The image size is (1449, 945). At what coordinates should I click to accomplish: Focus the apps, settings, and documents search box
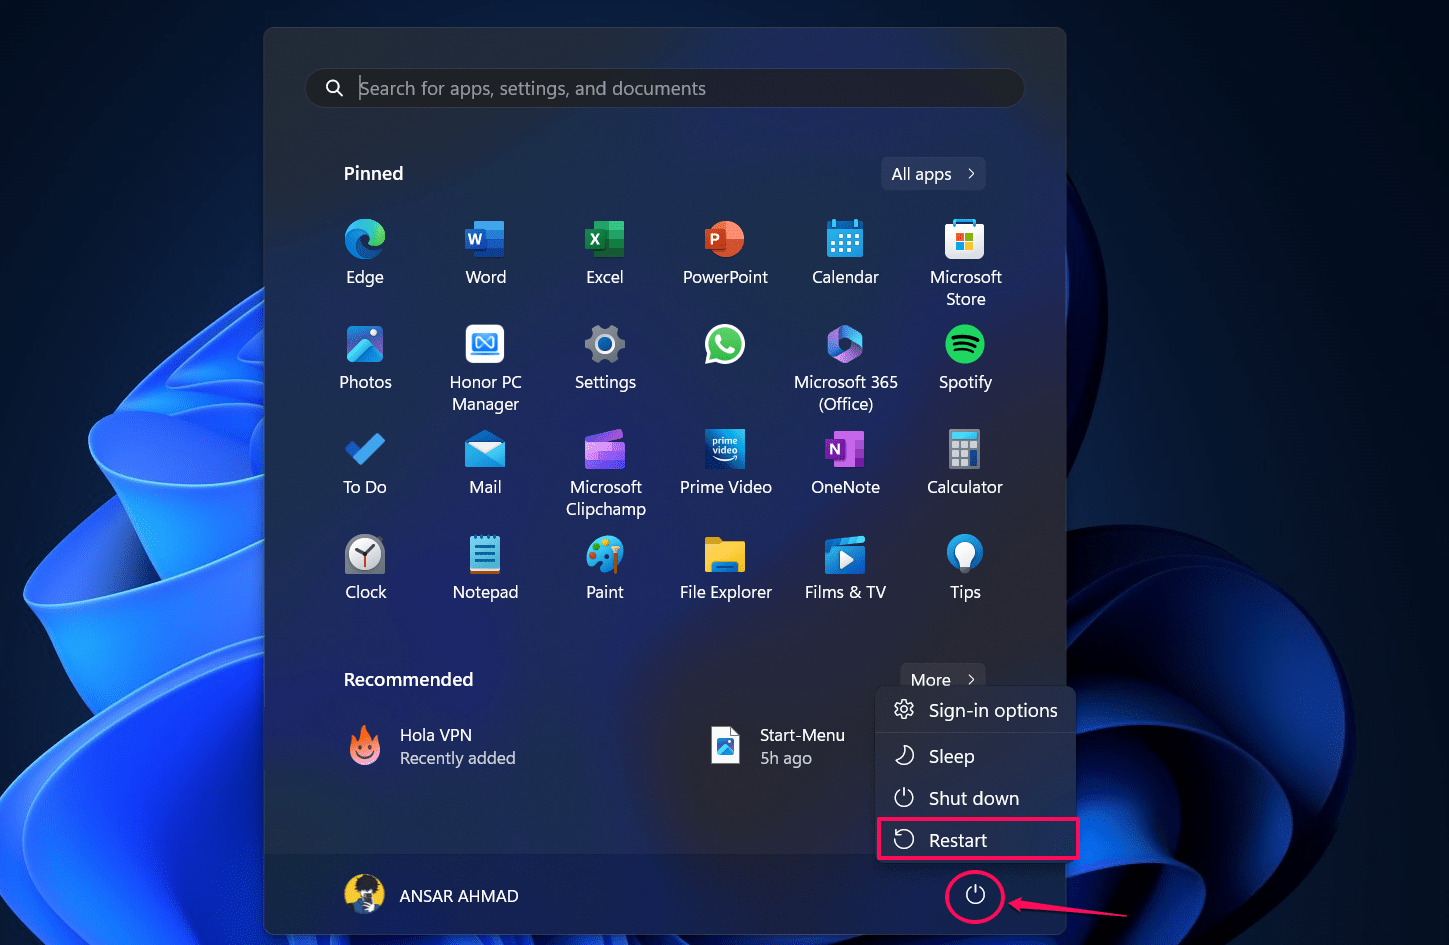click(665, 88)
